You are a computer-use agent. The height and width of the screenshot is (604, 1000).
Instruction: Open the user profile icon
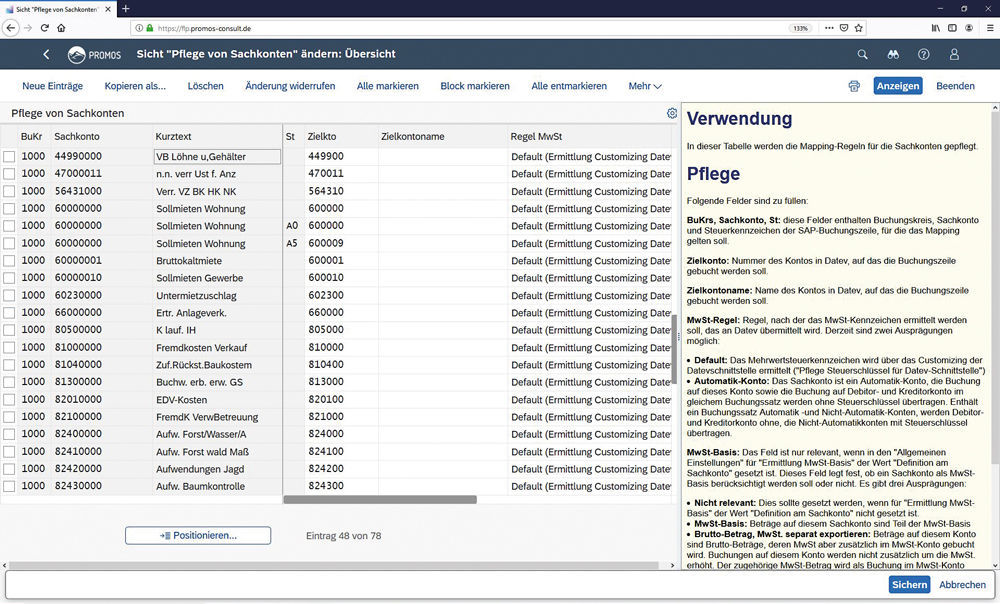tap(954, 54)
